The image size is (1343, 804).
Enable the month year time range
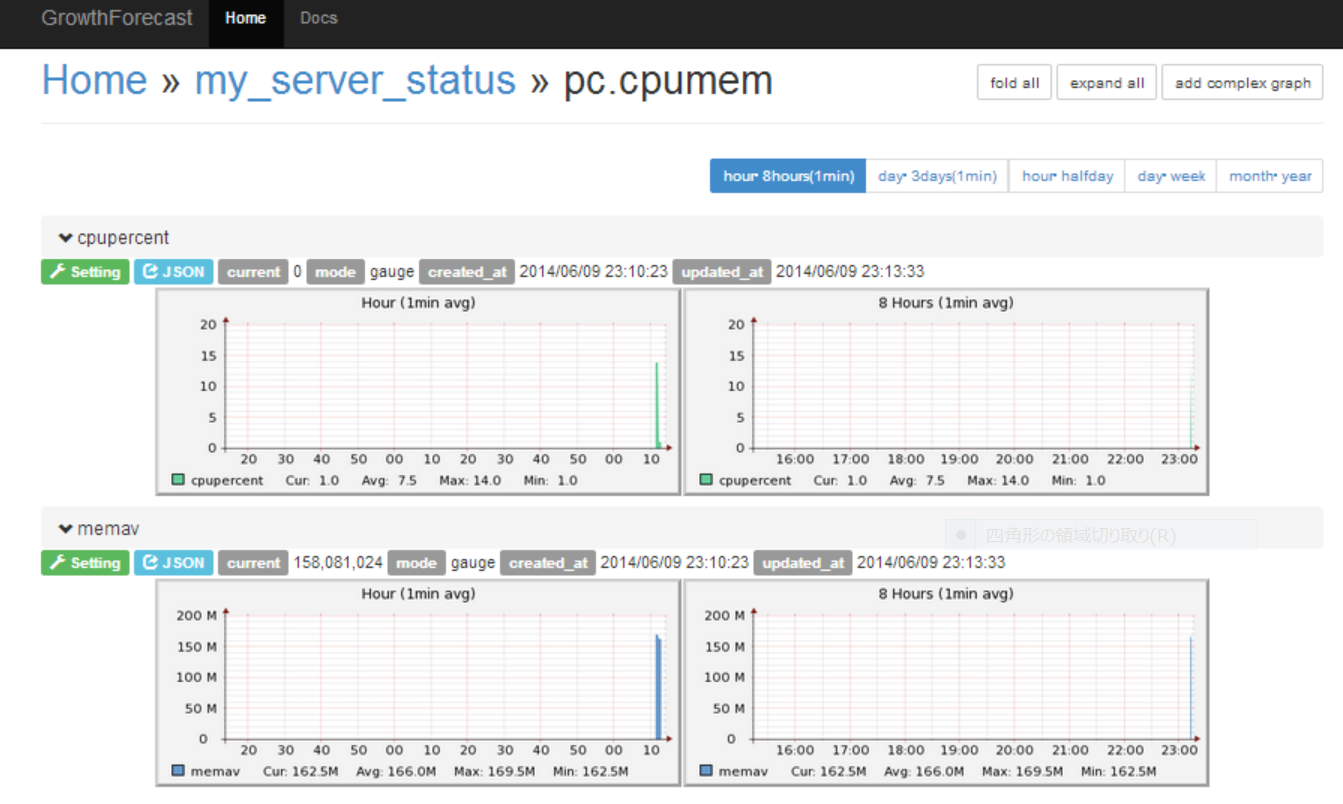point(1269,175)
